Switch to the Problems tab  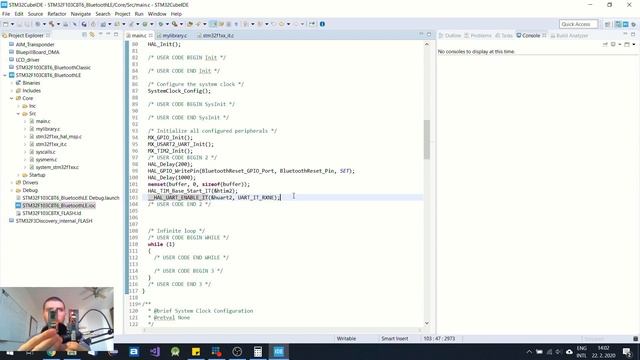(x=478, y=36)
